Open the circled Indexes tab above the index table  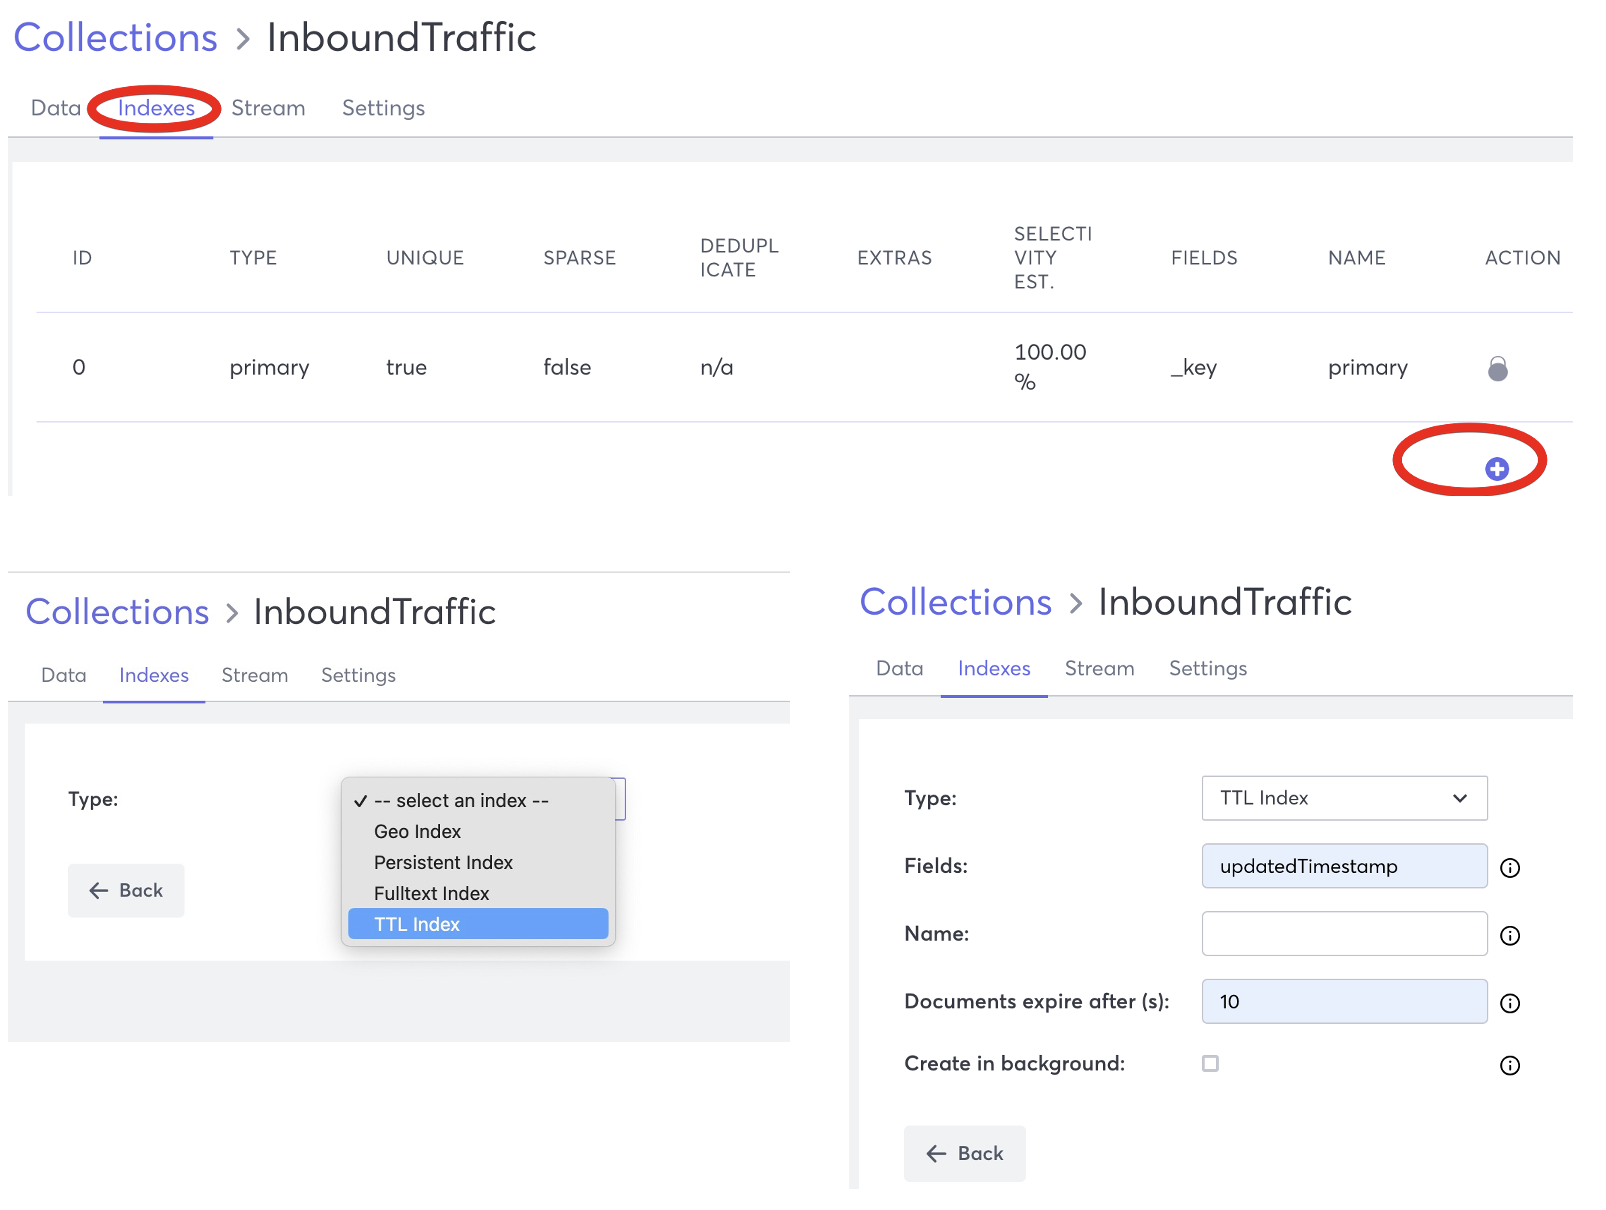[x=156, y=108]
